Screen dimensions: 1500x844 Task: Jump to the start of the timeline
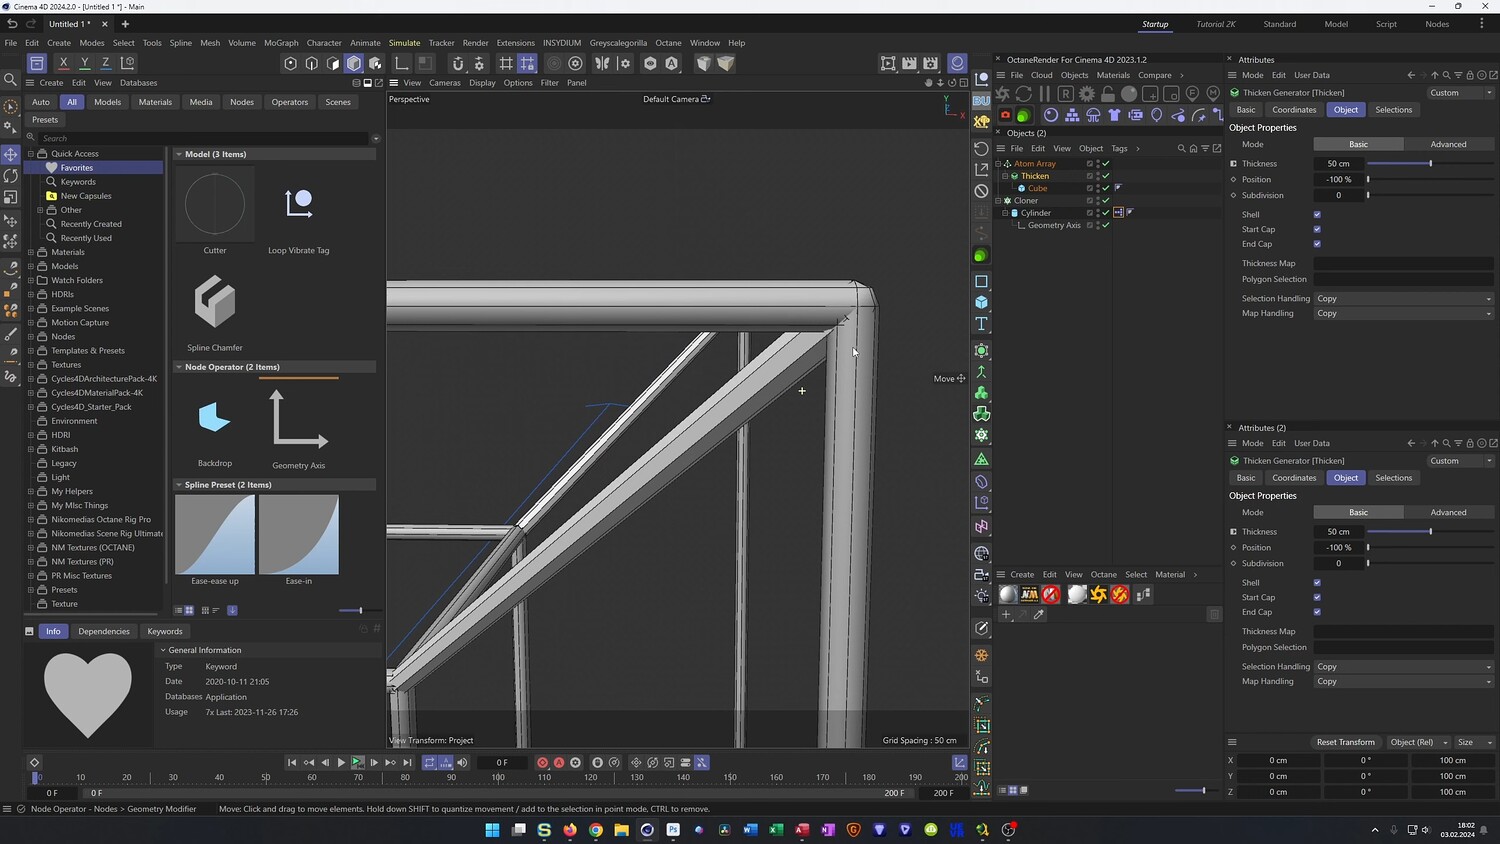coord(292,762)
